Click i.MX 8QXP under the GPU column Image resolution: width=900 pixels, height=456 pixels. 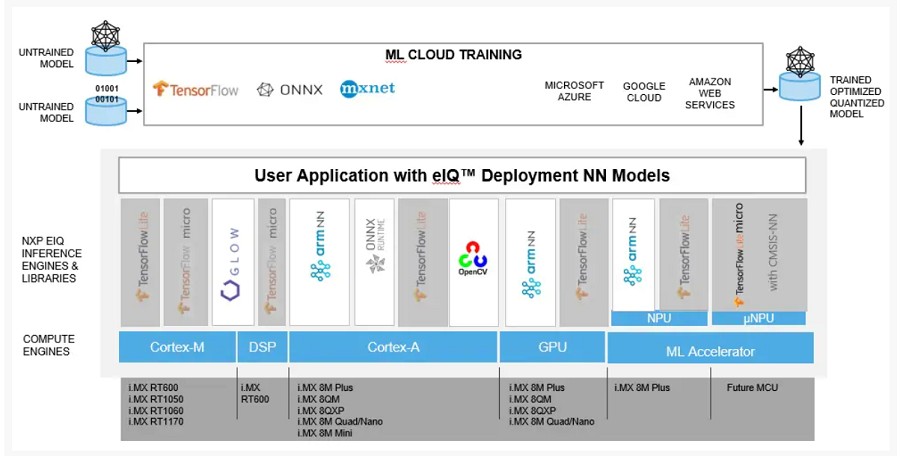coord(532,411)
